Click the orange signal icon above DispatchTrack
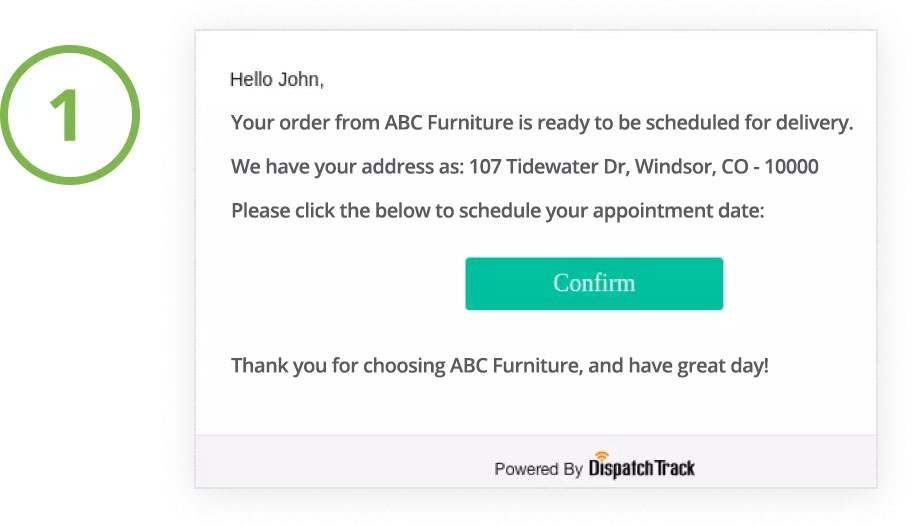The width and height of the screenshot is (911, 526). point(602,455)
